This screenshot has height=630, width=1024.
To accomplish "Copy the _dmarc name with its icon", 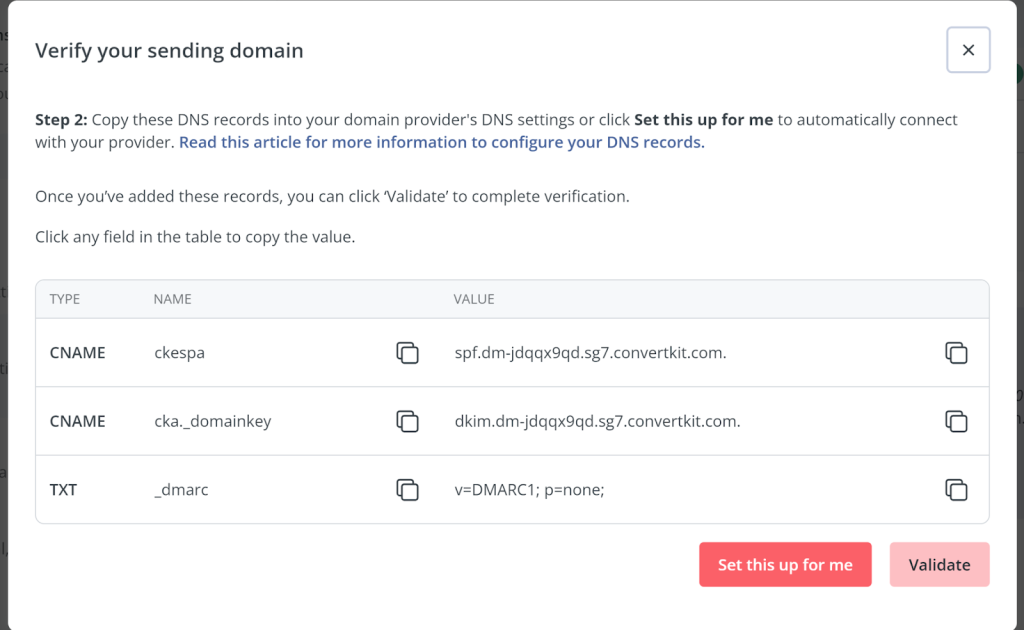I will [407, 490].
